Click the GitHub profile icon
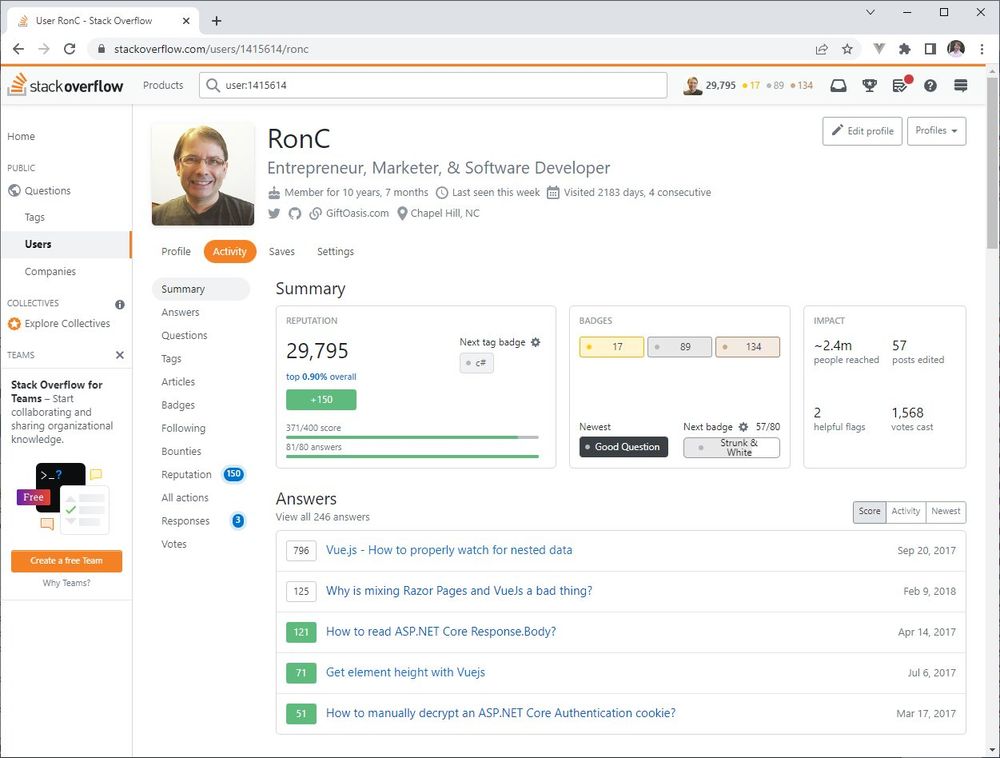 coord(295,214)
